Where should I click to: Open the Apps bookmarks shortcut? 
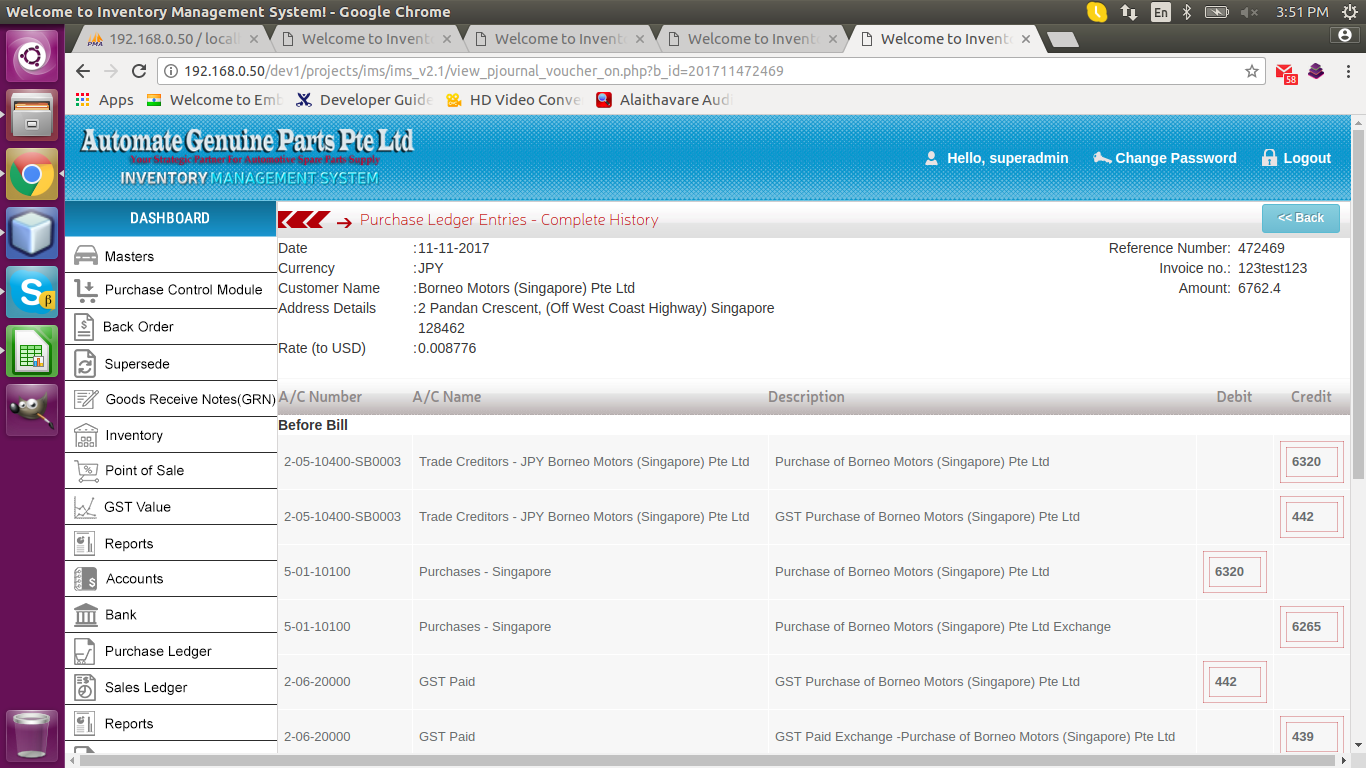(x=105, y=100)
